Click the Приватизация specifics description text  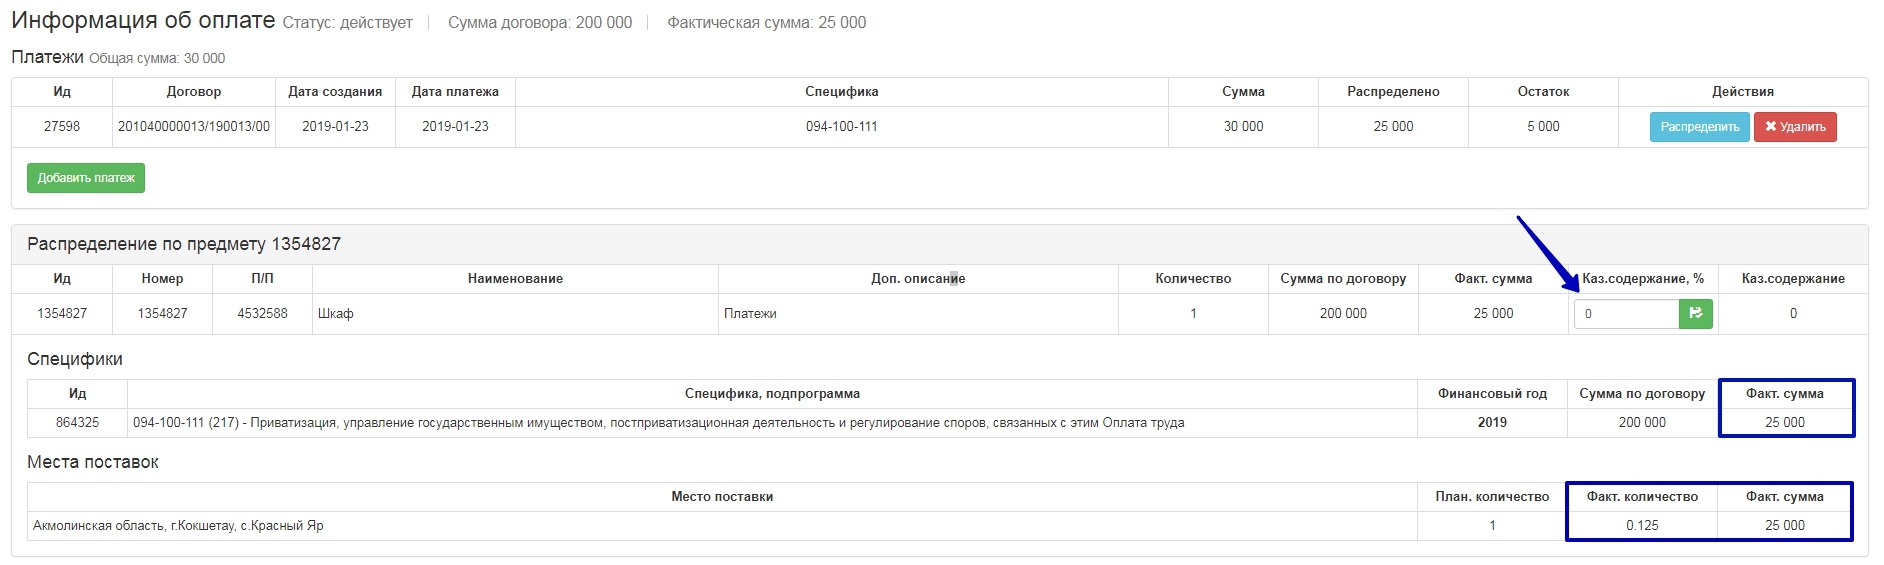coord(658,423)
